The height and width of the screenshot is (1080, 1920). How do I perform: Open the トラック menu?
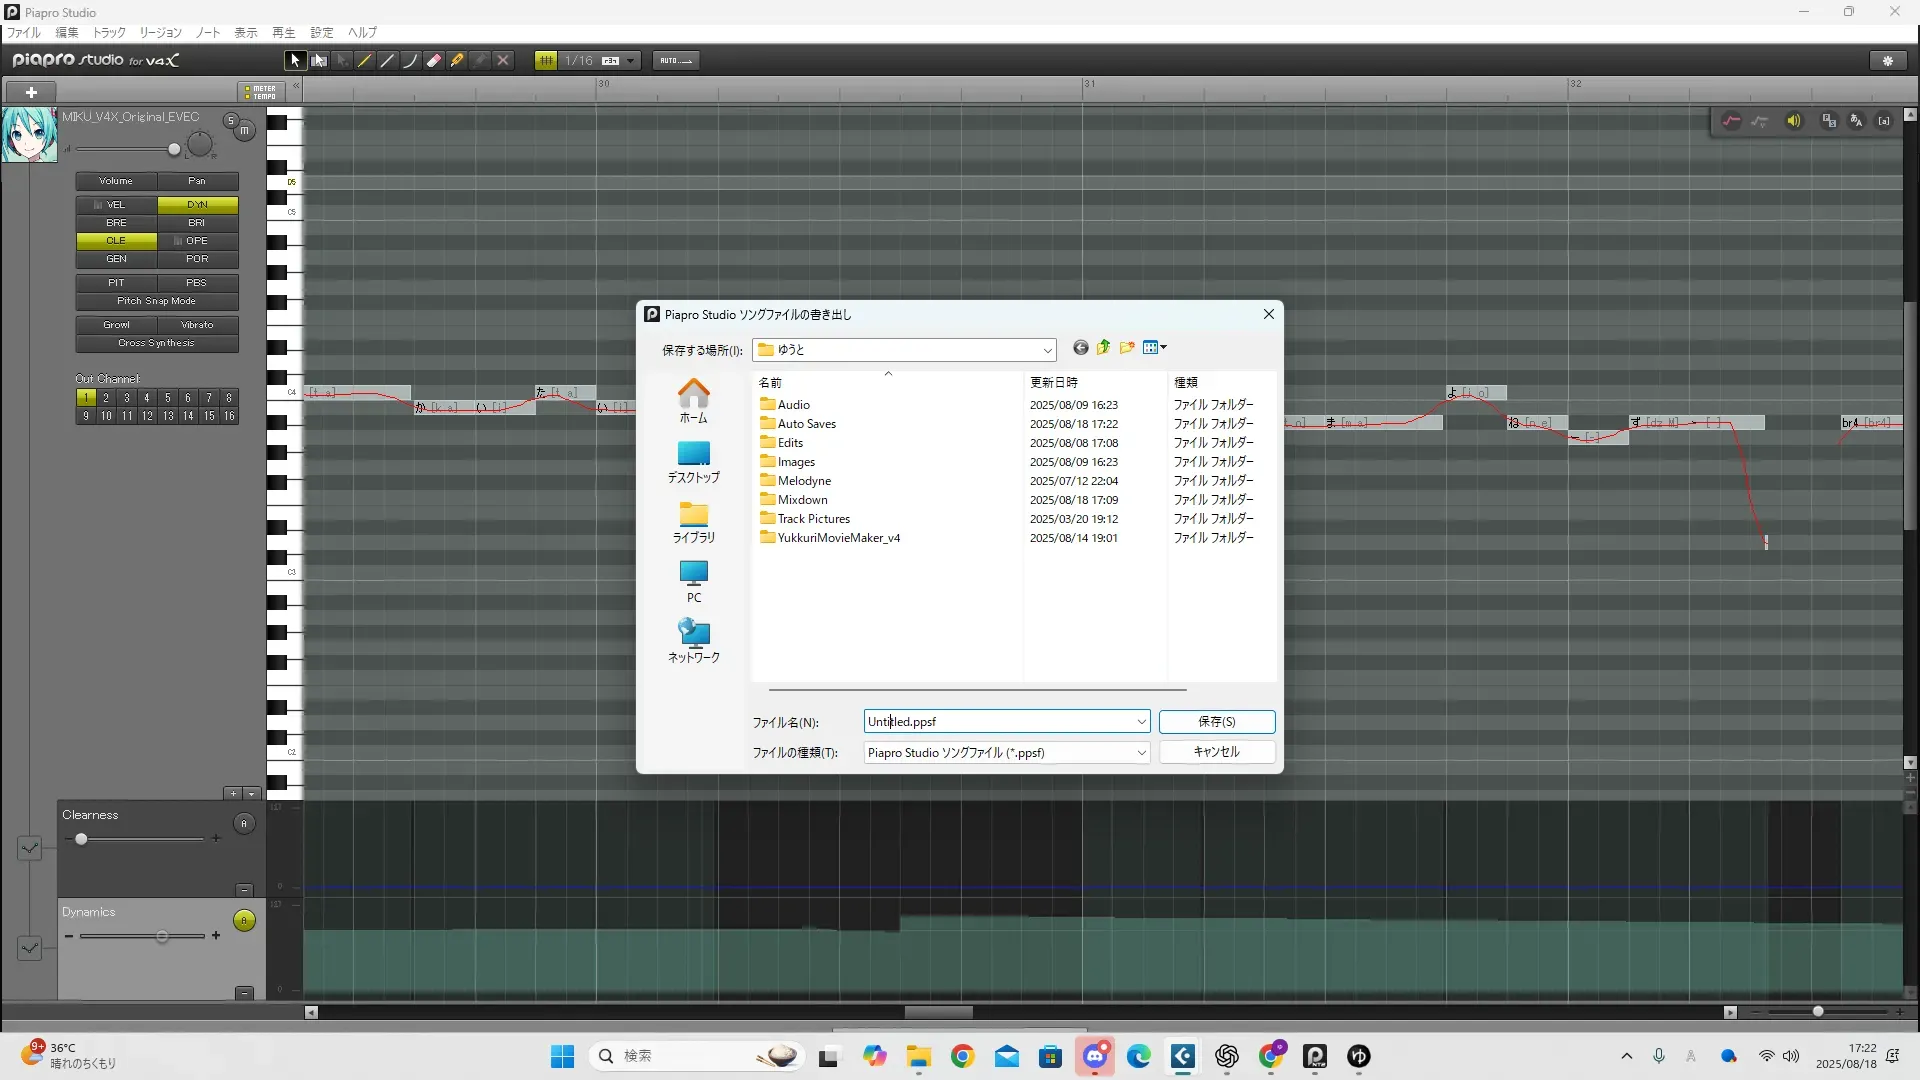[x=109, y=33]
